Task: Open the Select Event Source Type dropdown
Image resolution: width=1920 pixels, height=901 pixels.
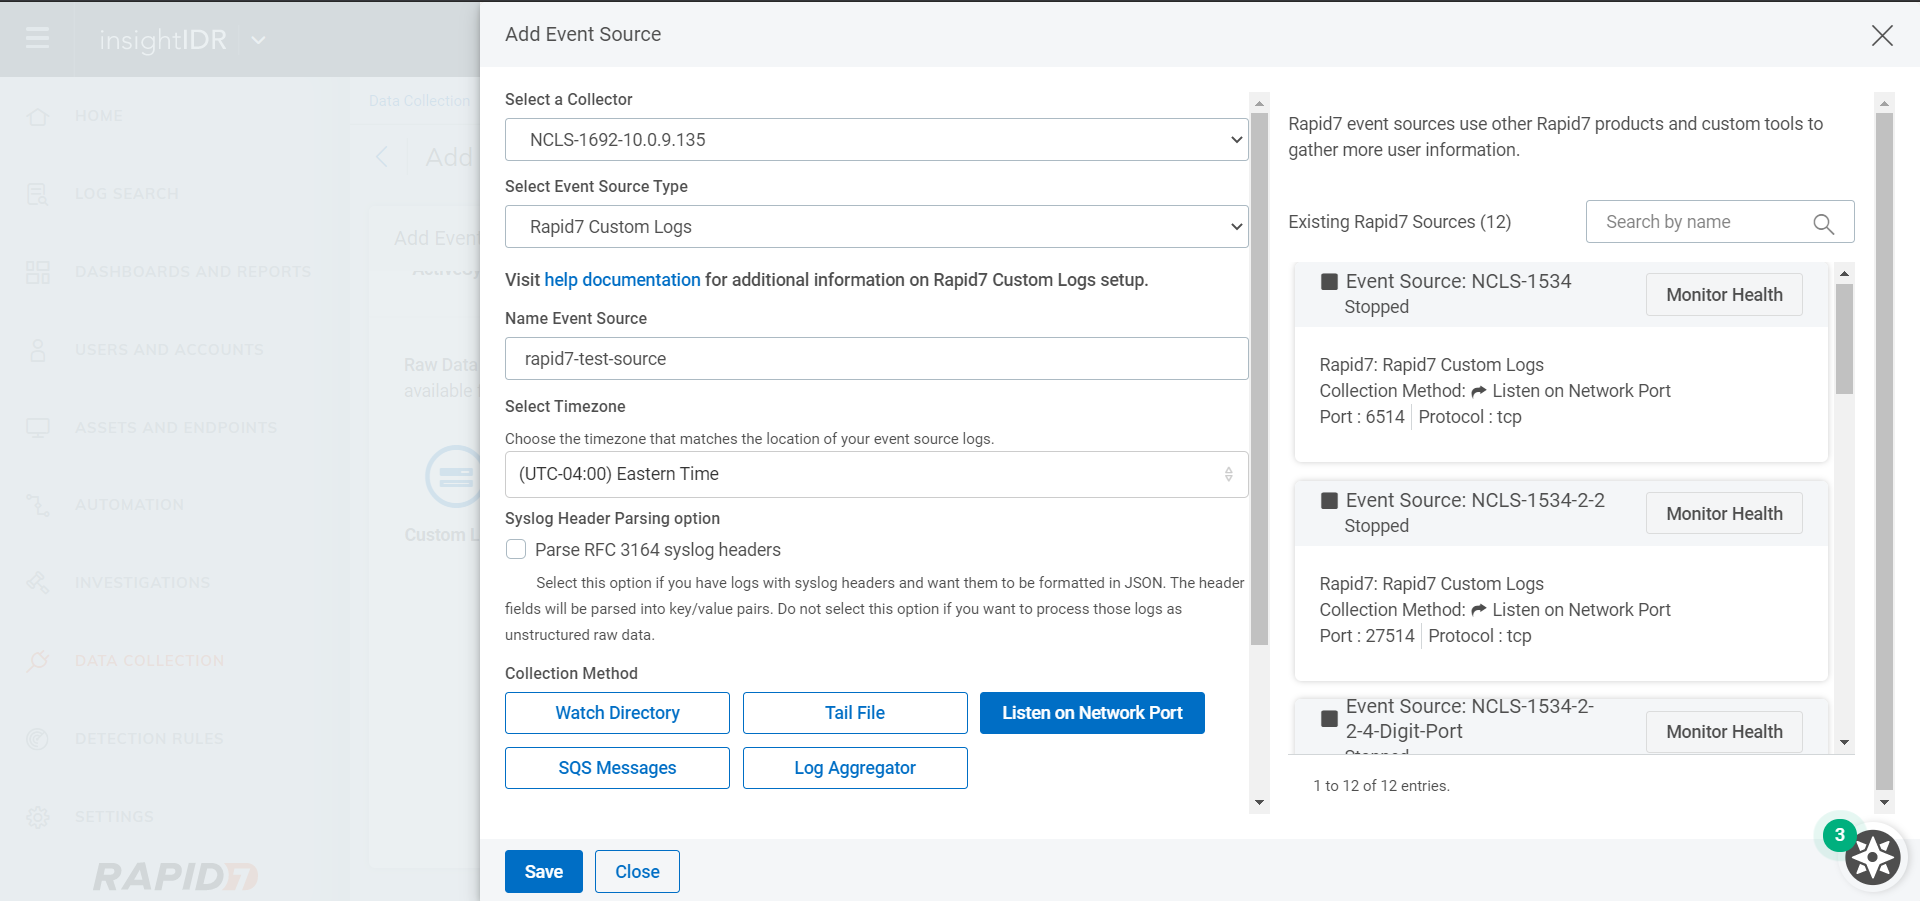Action: (877, 227)
